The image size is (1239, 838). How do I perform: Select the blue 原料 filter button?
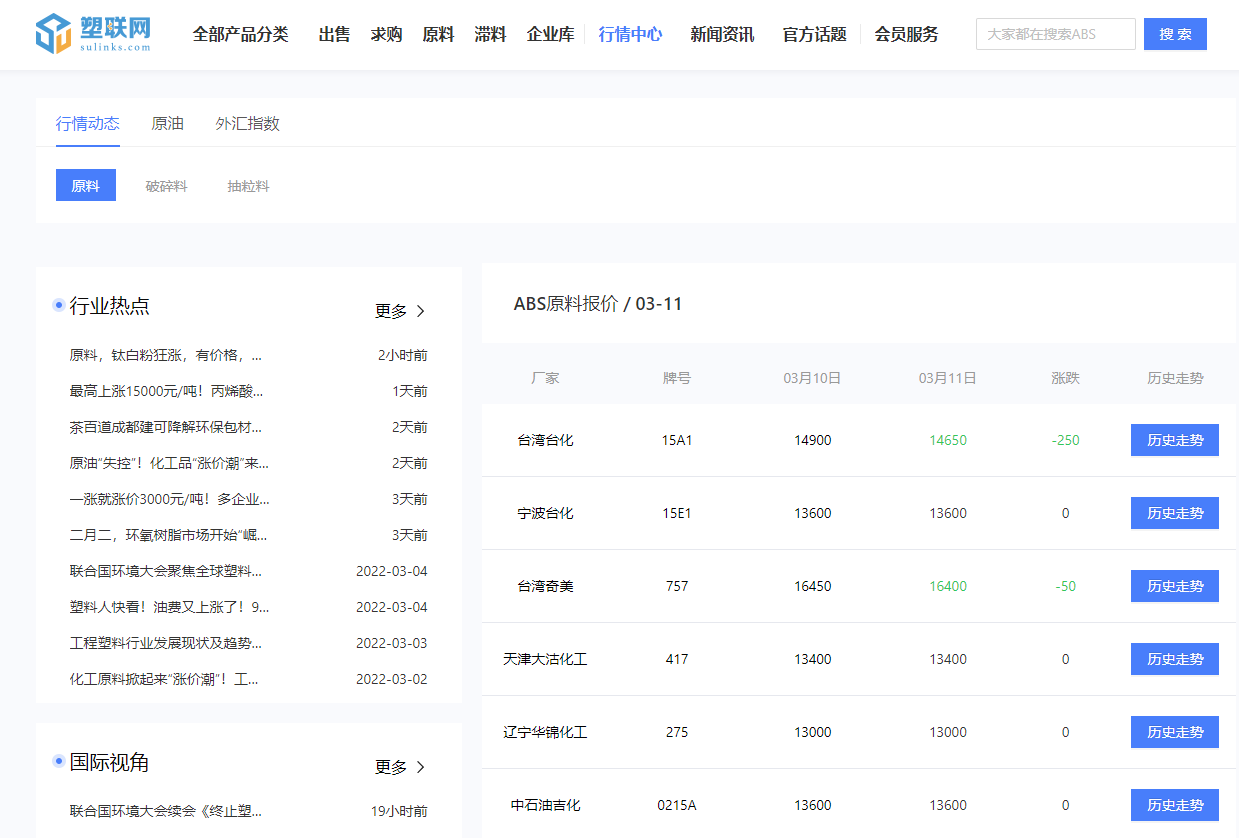(x=86, y=185)
